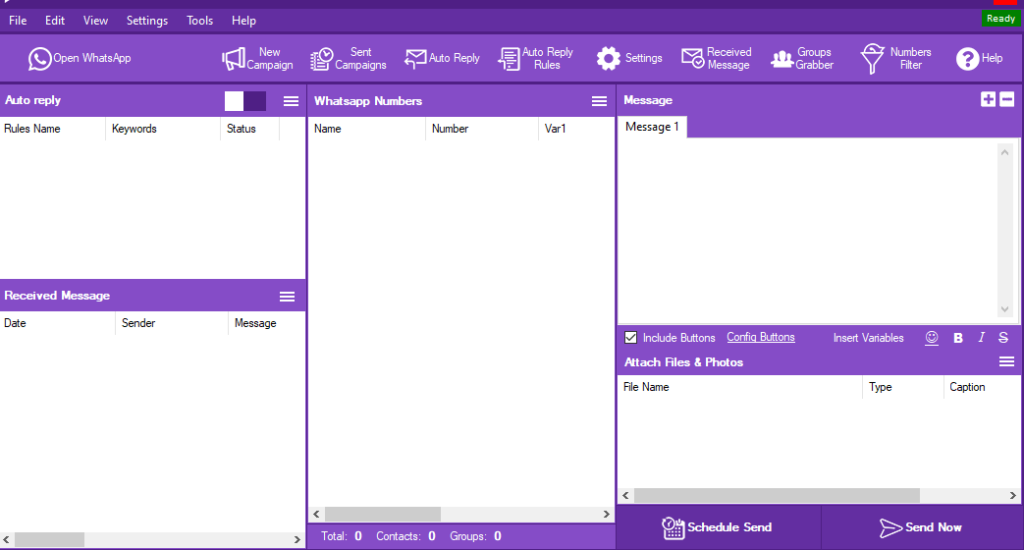The image size is (1024, 550).
Task: Click the Whatsapp Numbers horizontal scrollbar thumb
Action: [383, 514]
